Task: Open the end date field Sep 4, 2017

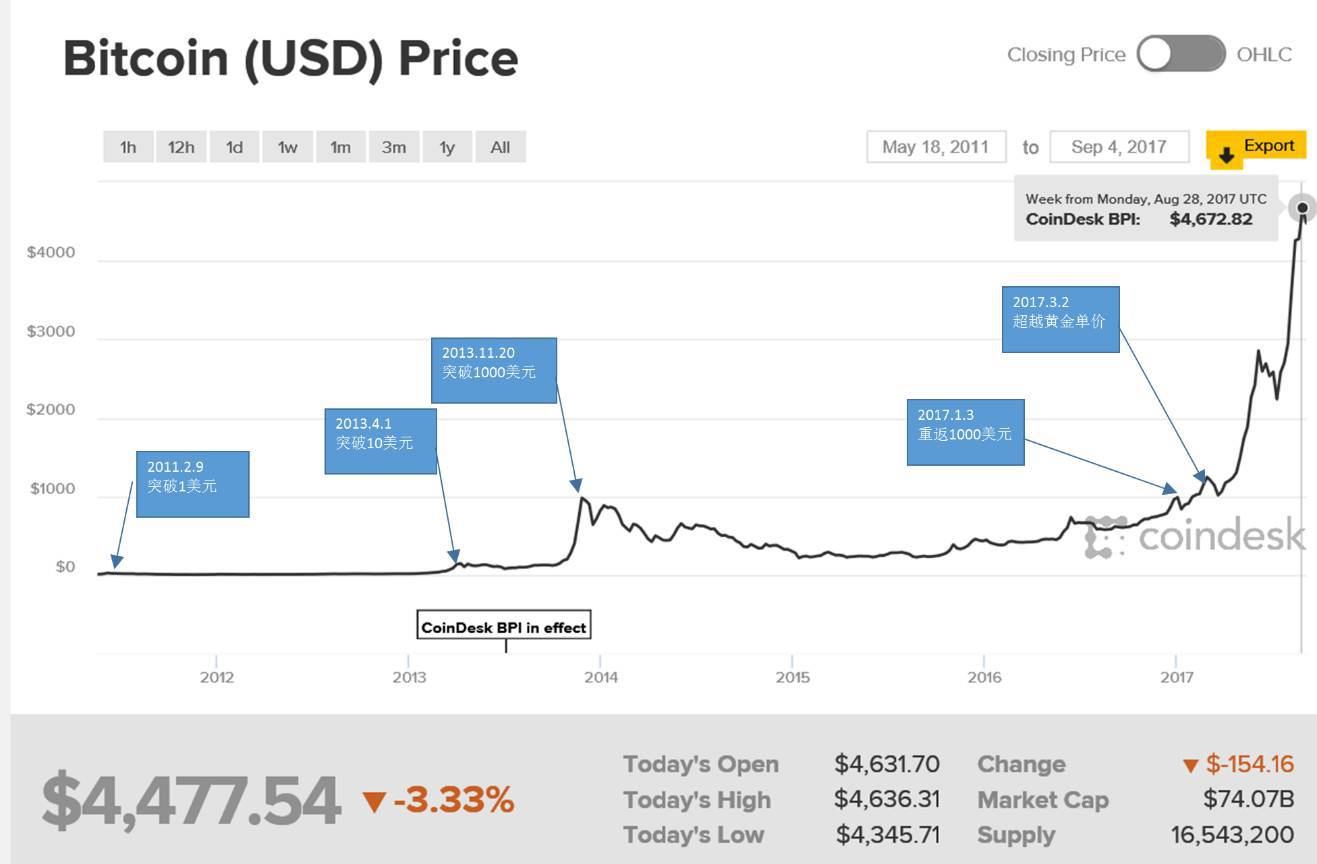Action: (1120, 147)
